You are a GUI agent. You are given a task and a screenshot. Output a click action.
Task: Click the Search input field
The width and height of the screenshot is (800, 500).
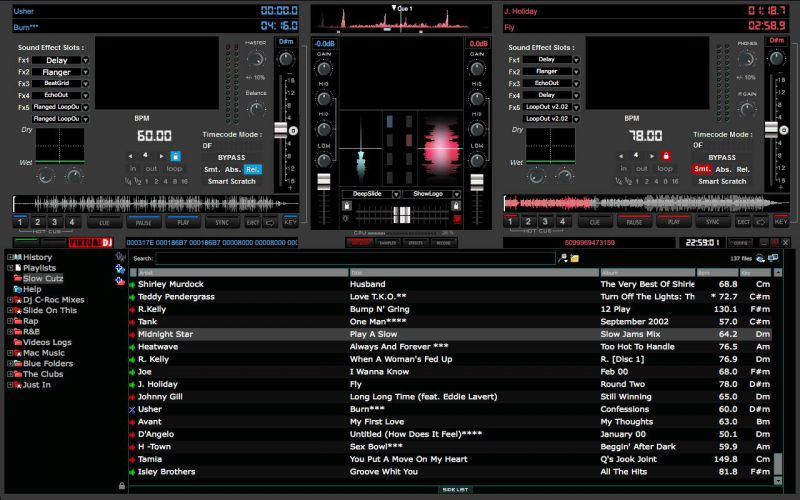tap(355, 258)
